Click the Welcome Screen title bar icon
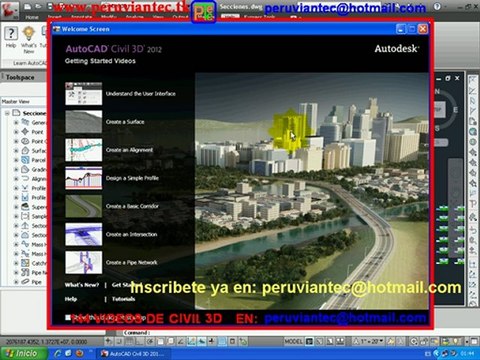This screenshot has height=360, width=480. 56,29
